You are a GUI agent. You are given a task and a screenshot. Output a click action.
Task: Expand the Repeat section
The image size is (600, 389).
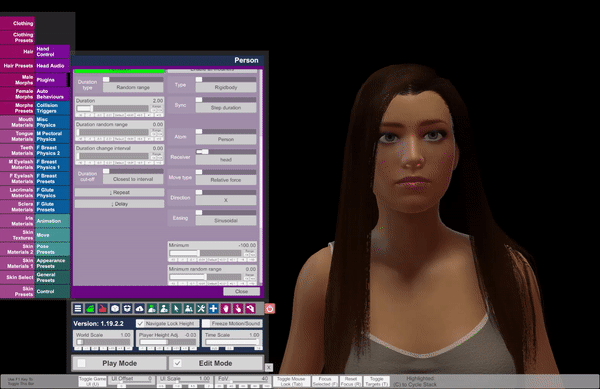tap(119, 192)
